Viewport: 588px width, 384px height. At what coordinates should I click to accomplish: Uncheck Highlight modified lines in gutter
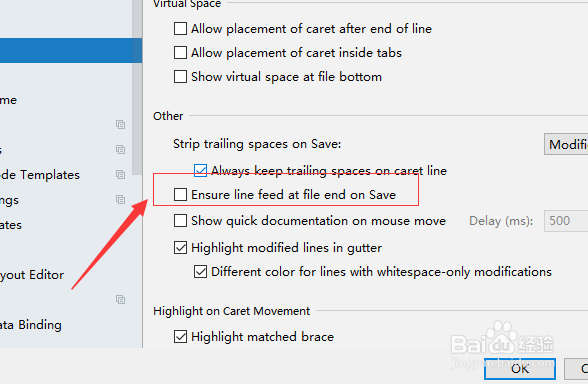(x=180, y=248)
